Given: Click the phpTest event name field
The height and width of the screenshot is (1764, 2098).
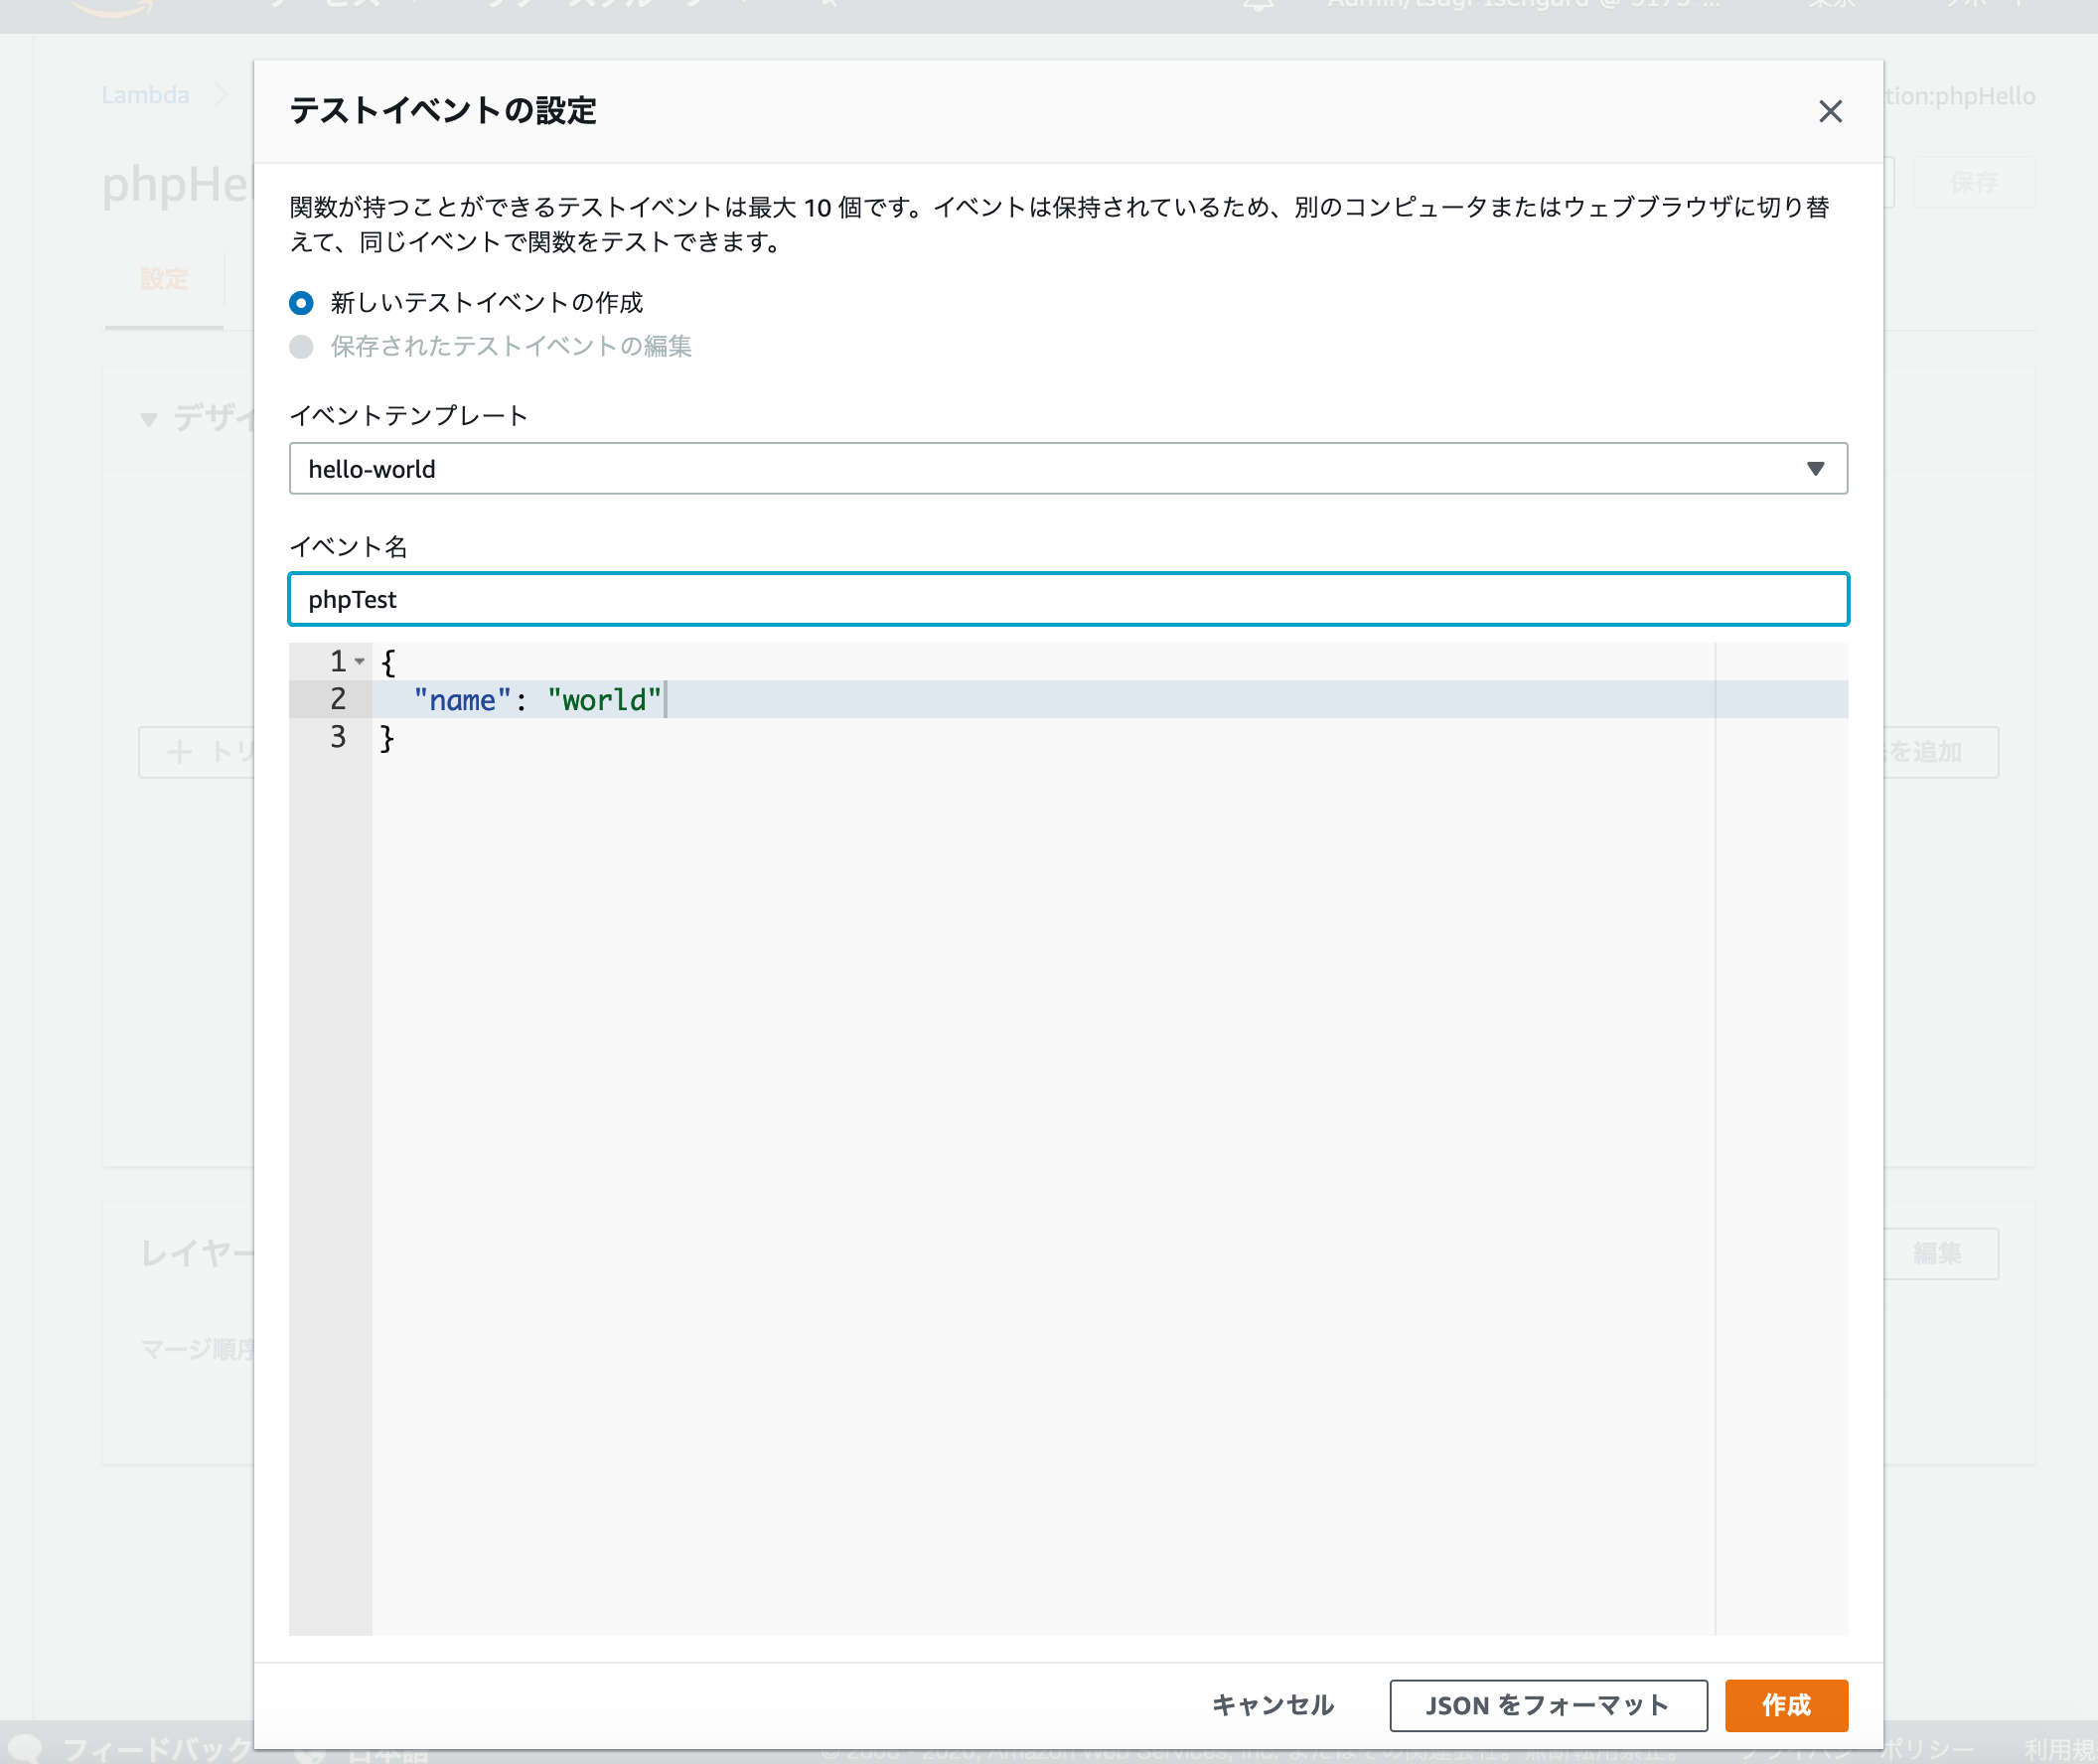Looking at the screenshot, I should [x=1067, y=599].
